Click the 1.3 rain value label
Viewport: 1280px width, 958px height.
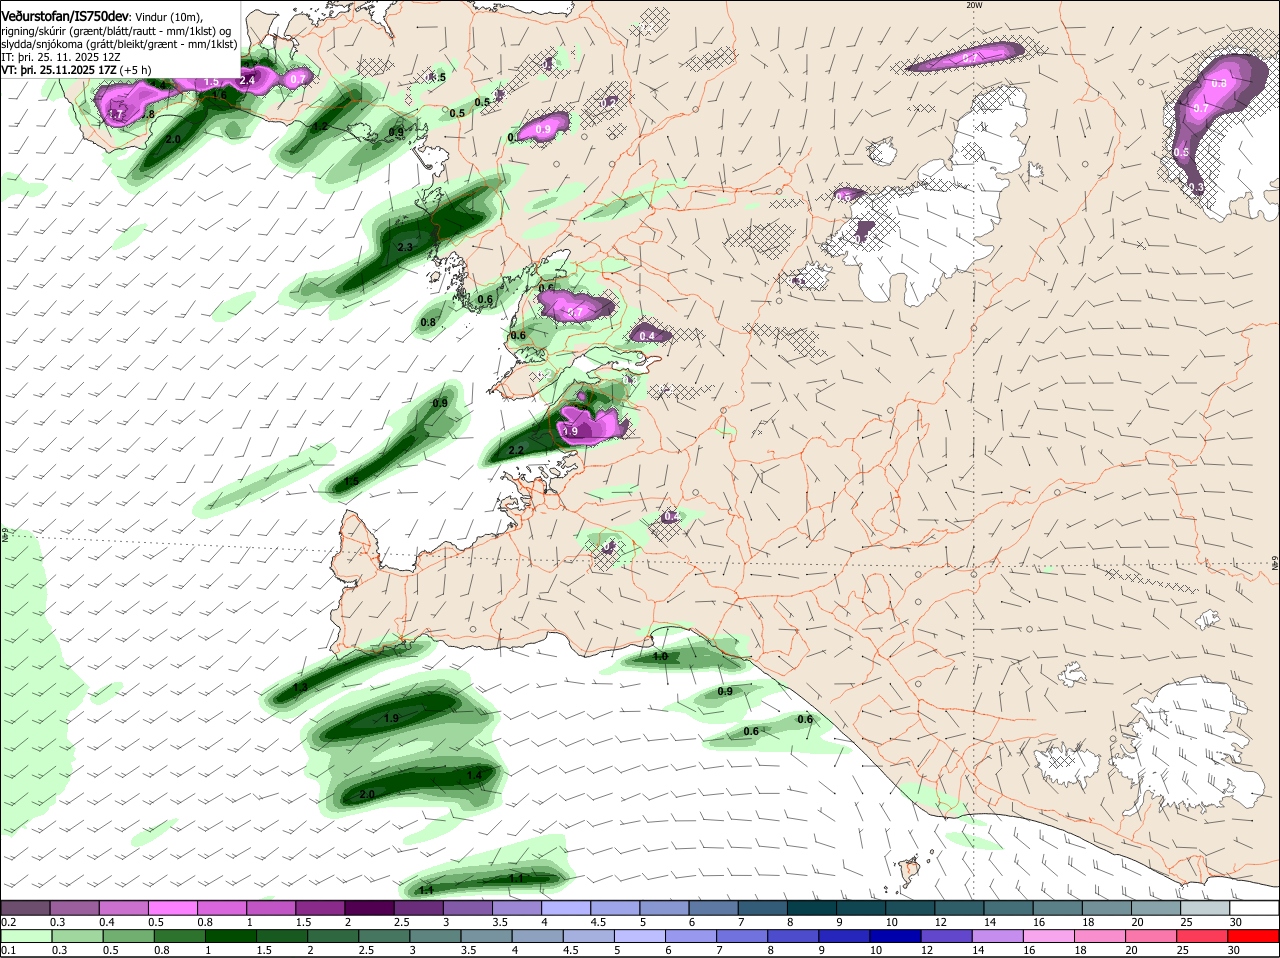tap(300, 688)
